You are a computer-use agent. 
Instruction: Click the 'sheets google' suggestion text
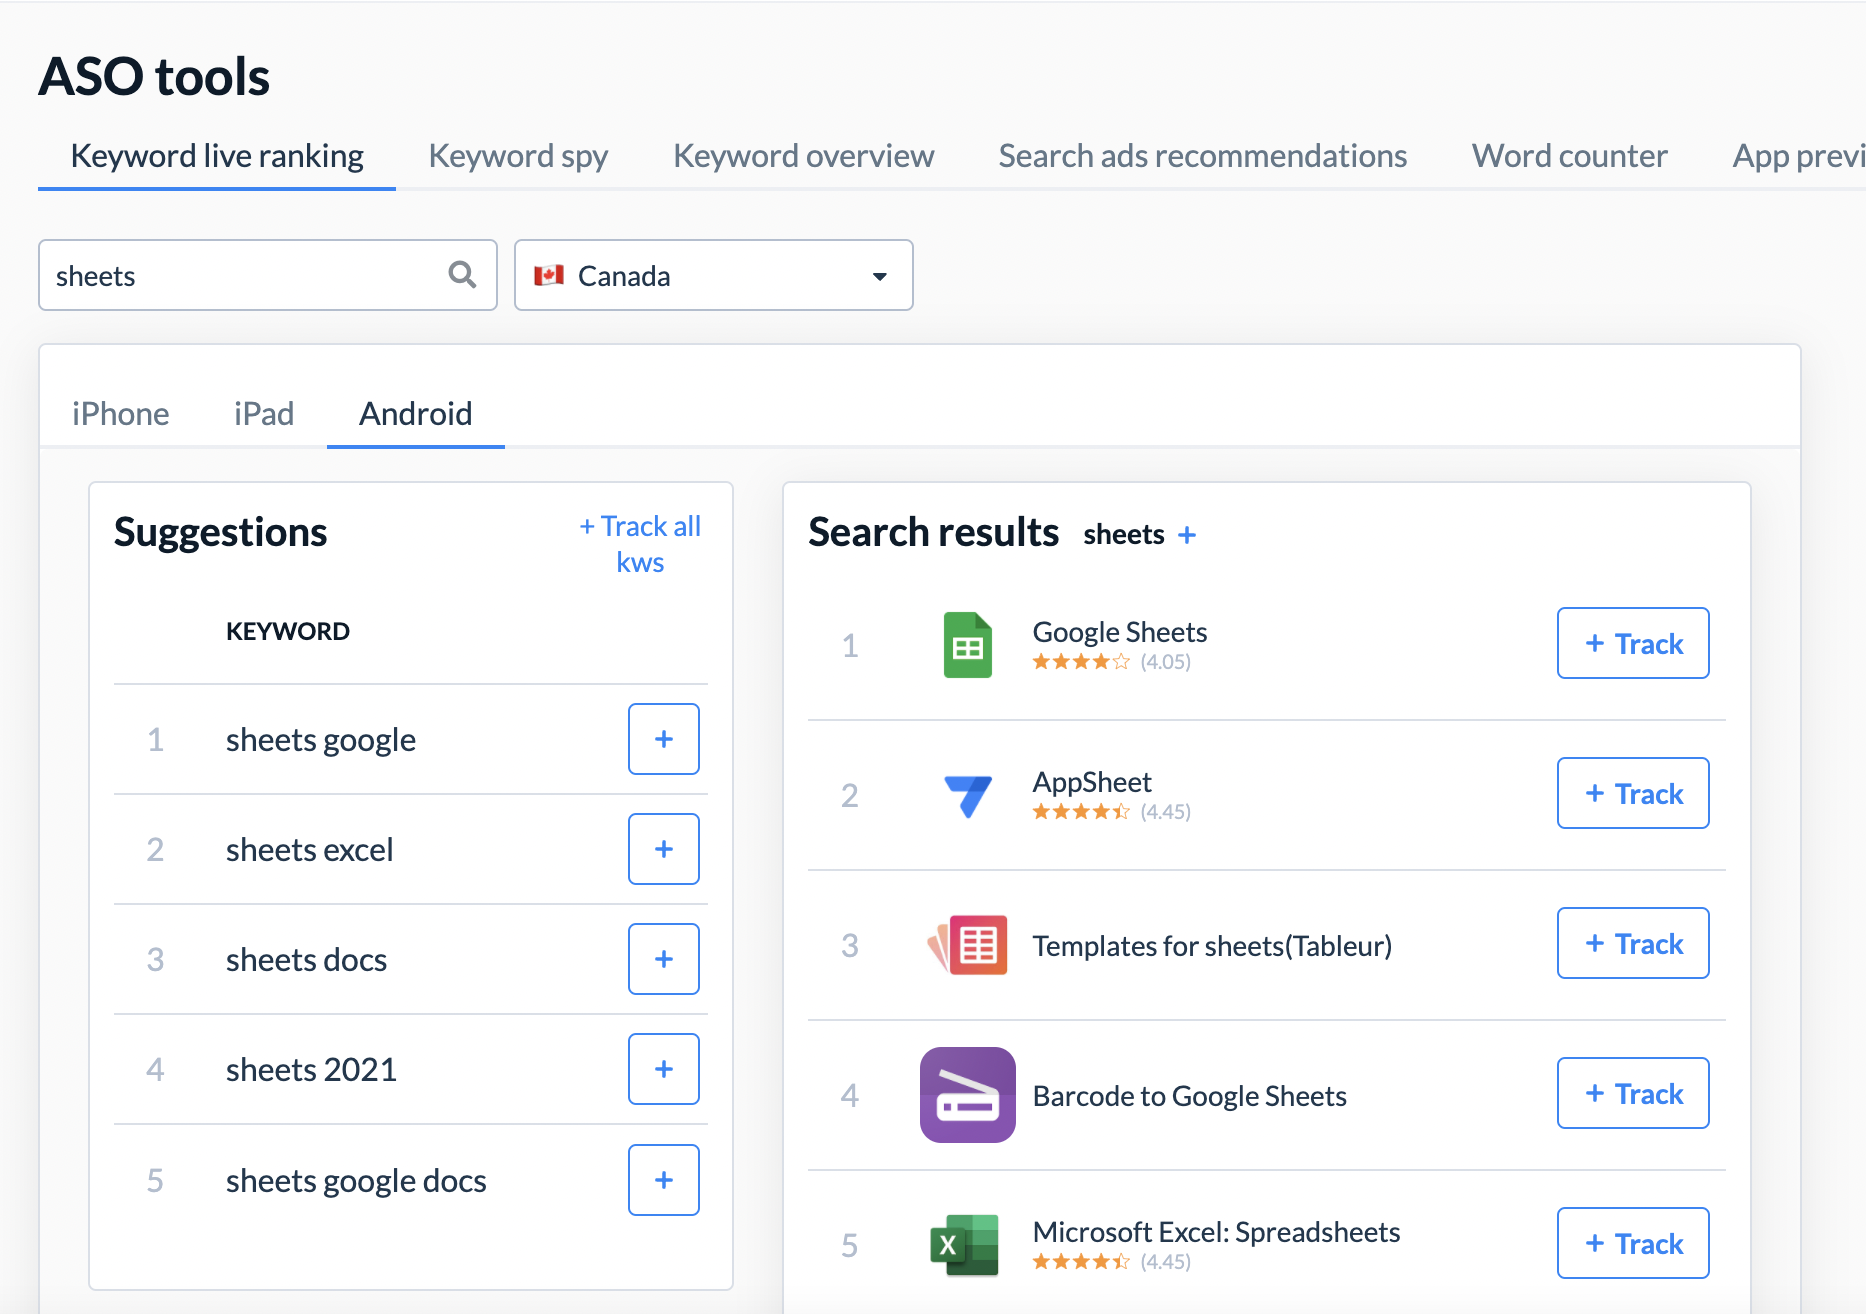[x=321, y=740]
